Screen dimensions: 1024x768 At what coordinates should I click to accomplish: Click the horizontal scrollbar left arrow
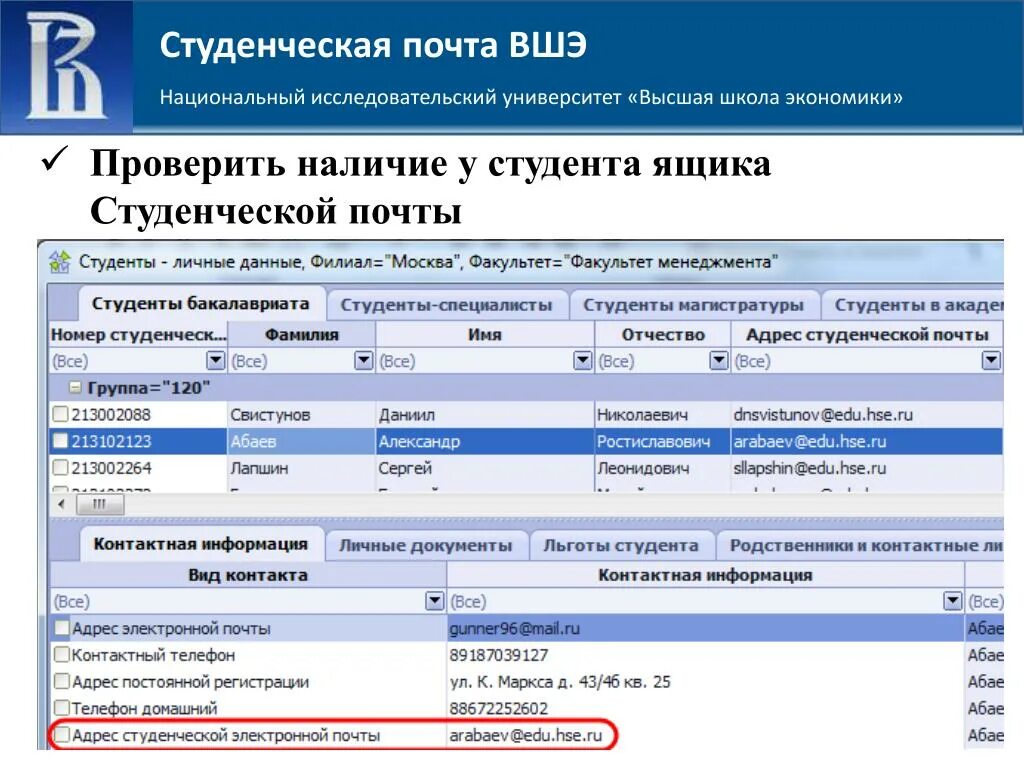[x=61, y=504]
